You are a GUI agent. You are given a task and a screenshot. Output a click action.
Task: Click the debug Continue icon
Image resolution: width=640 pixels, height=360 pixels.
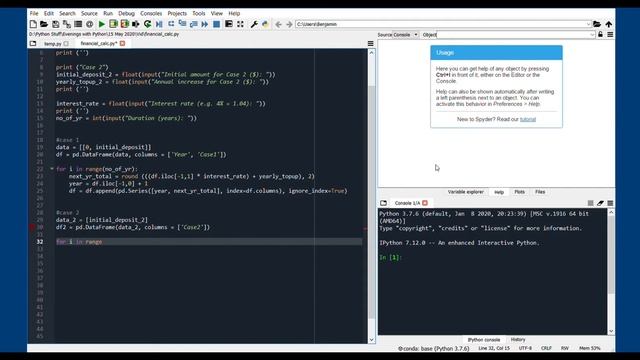tap(205, 24)
